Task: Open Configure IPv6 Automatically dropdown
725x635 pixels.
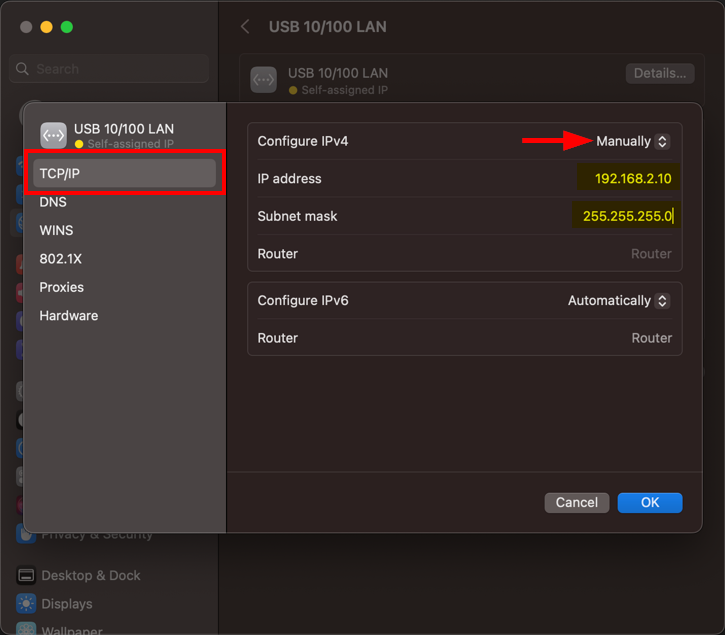Action: pos(619,301)
